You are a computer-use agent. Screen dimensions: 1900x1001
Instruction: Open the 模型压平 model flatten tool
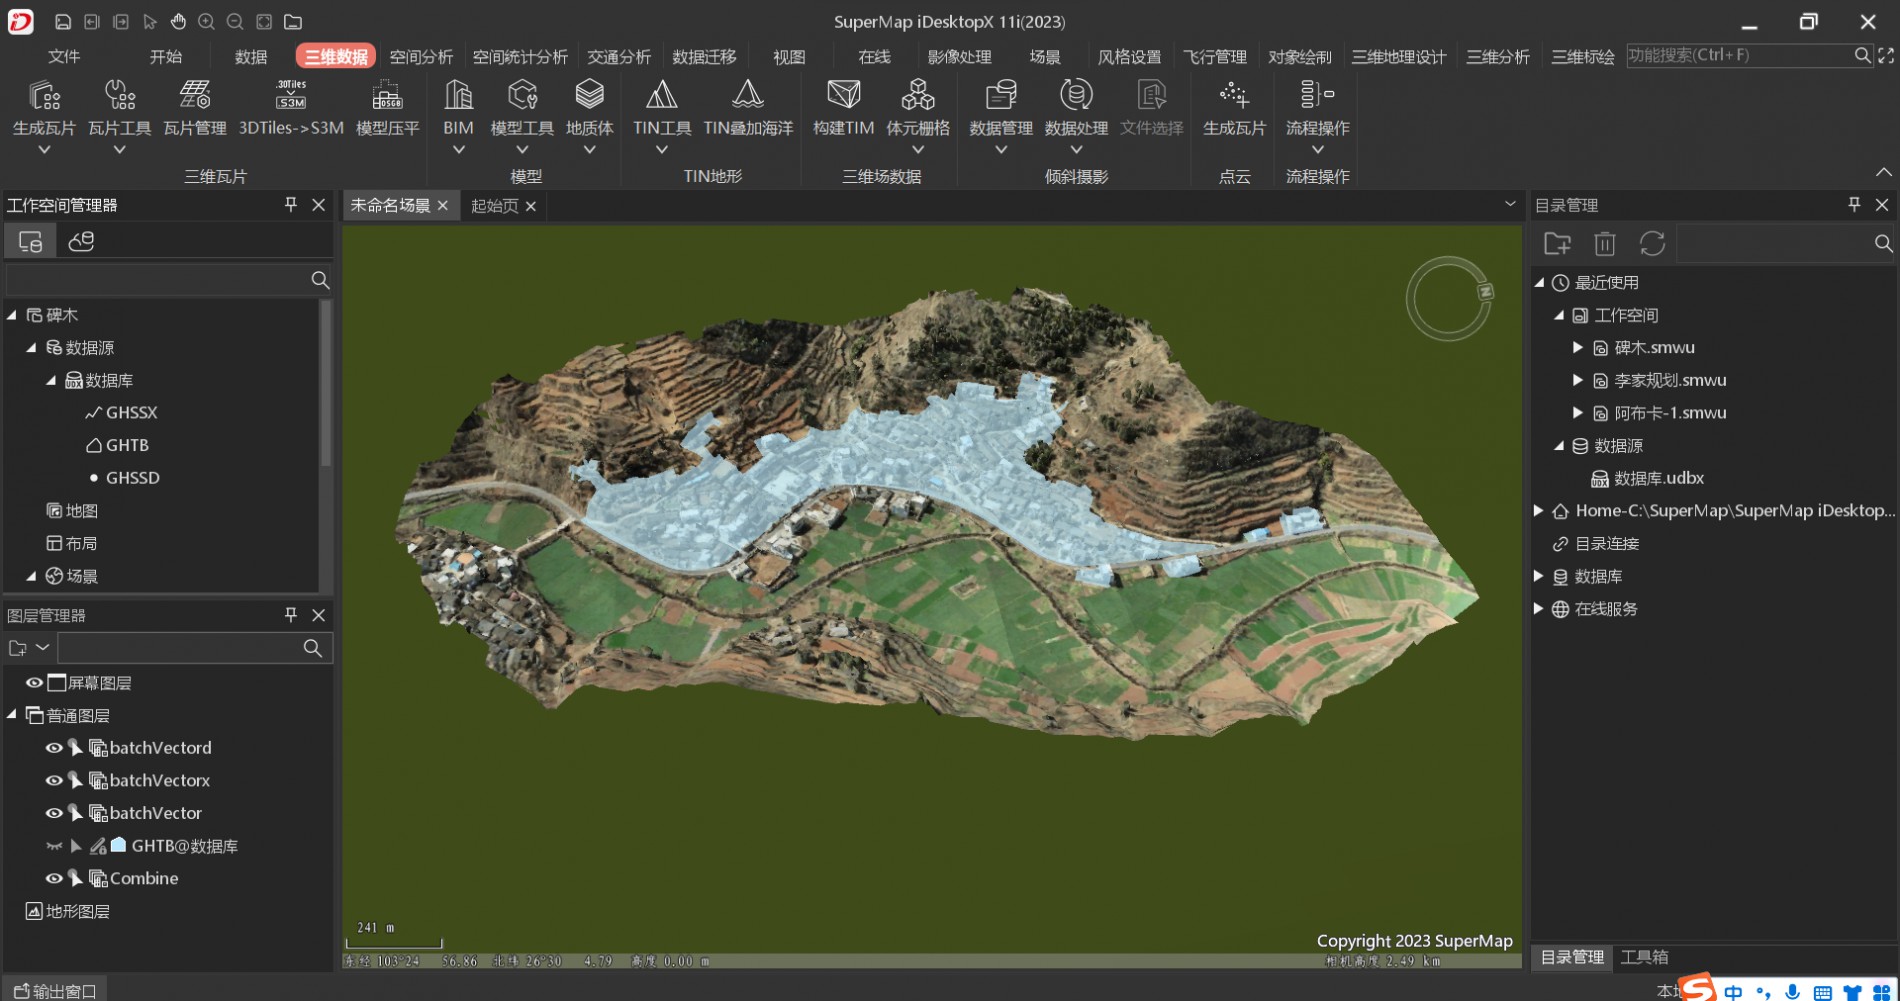point(387,108)
